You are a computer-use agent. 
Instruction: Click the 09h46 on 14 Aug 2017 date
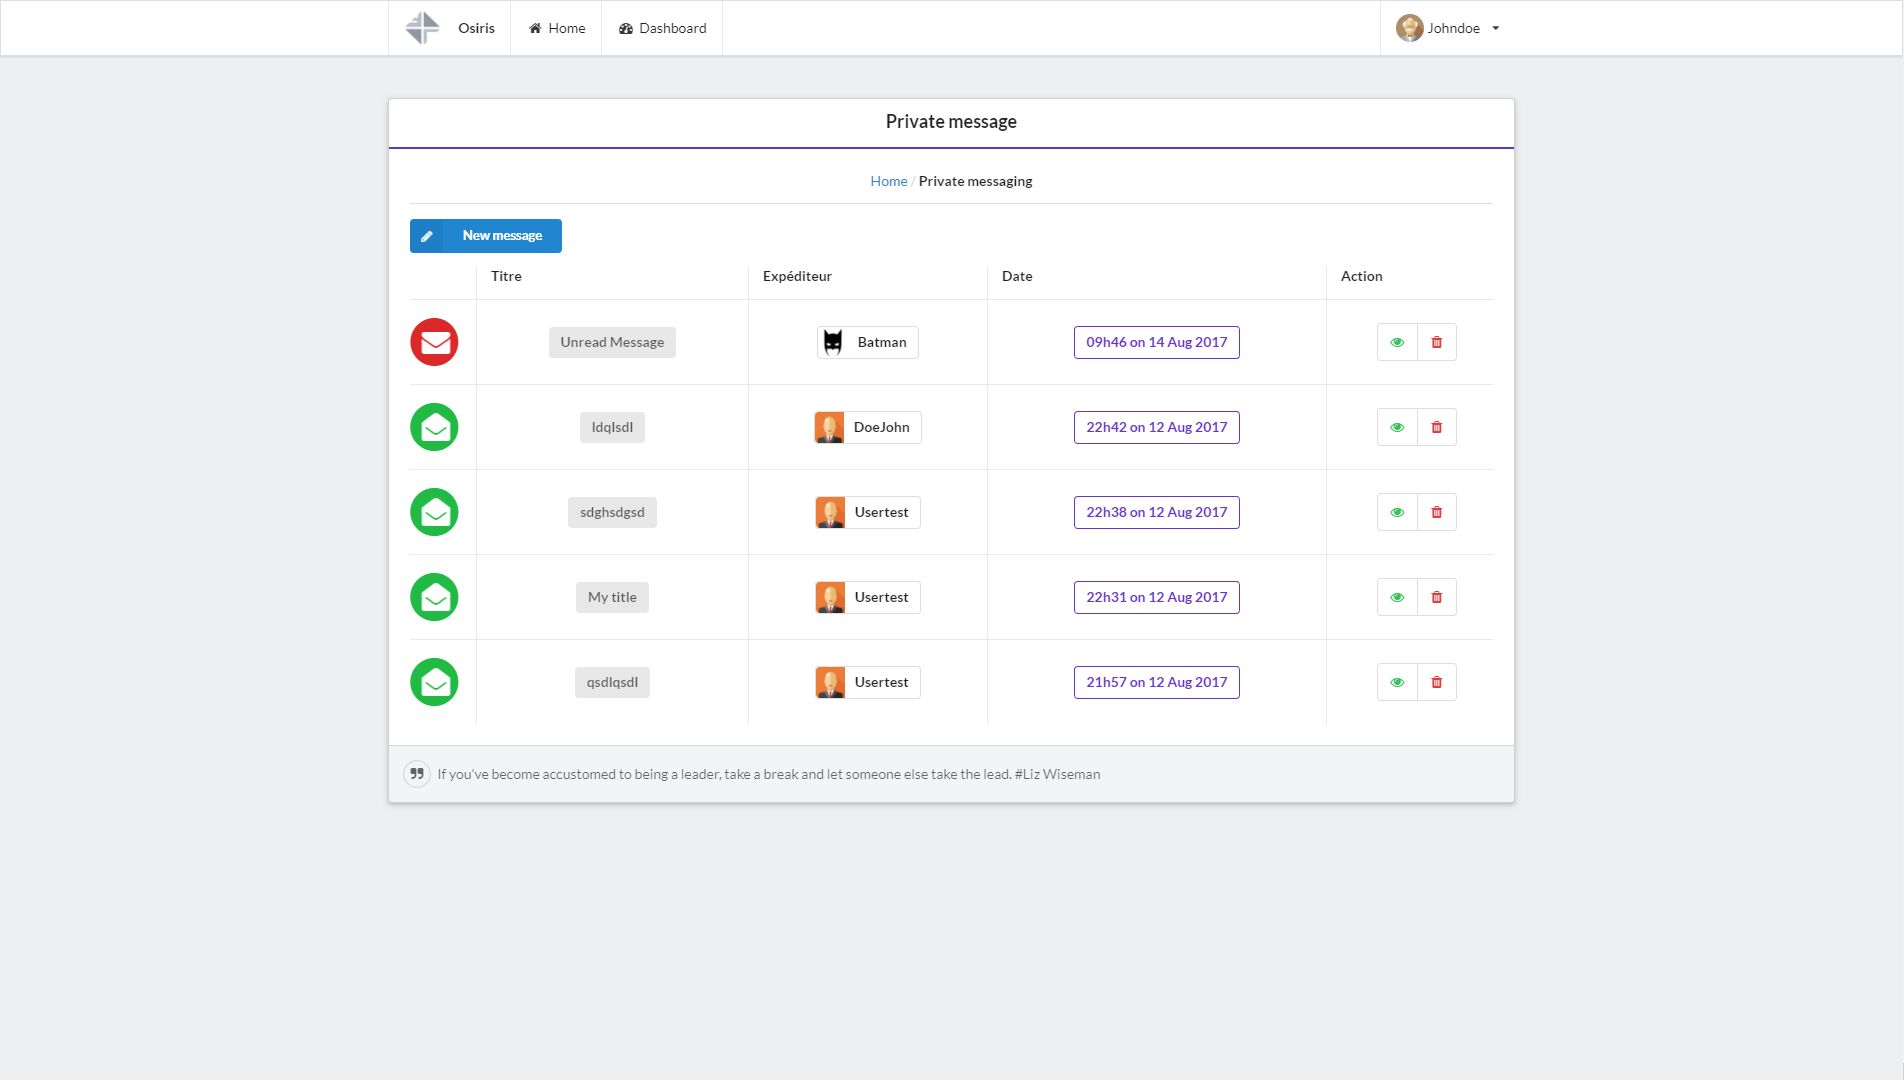[x=1156, y=342]
